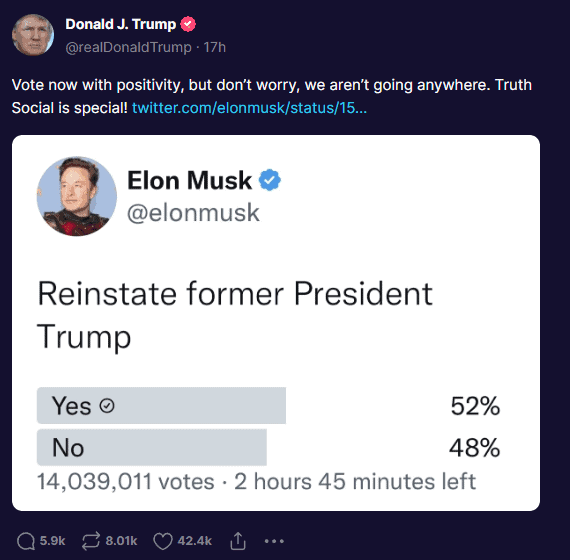Click the blue verified badge beside Elon Musk

[x=269, y=180]
